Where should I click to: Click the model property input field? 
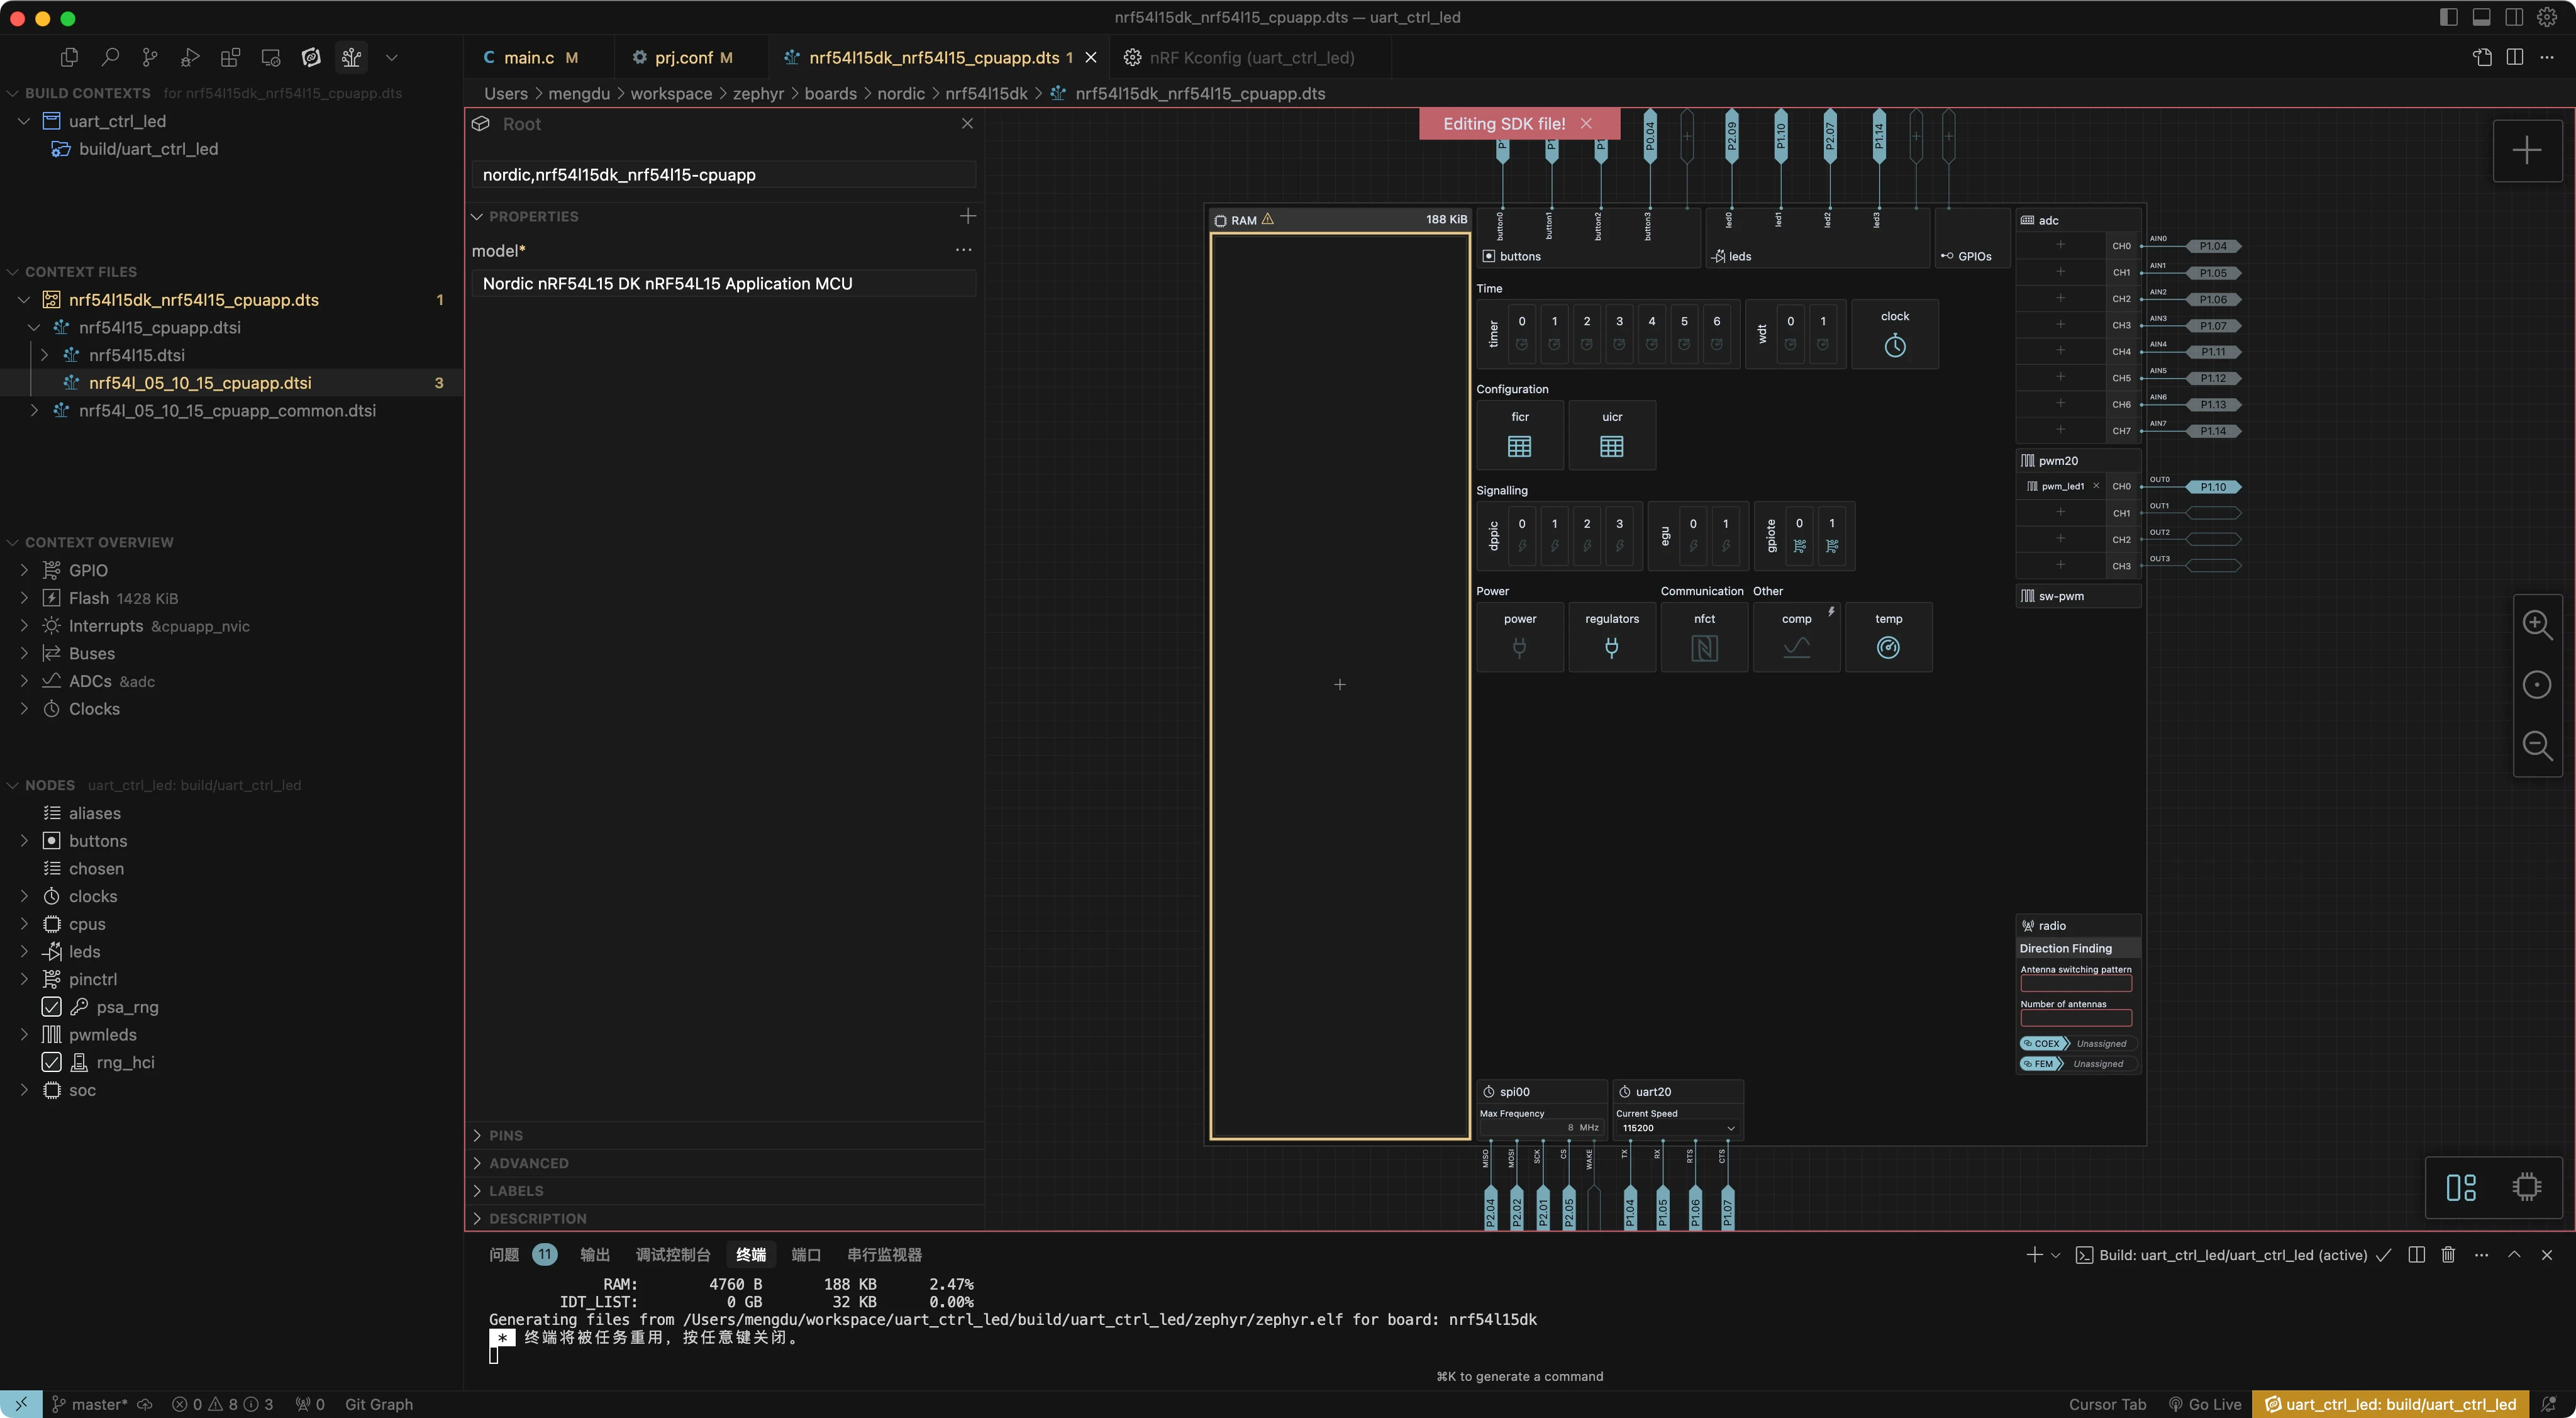[x=724, y=284]
